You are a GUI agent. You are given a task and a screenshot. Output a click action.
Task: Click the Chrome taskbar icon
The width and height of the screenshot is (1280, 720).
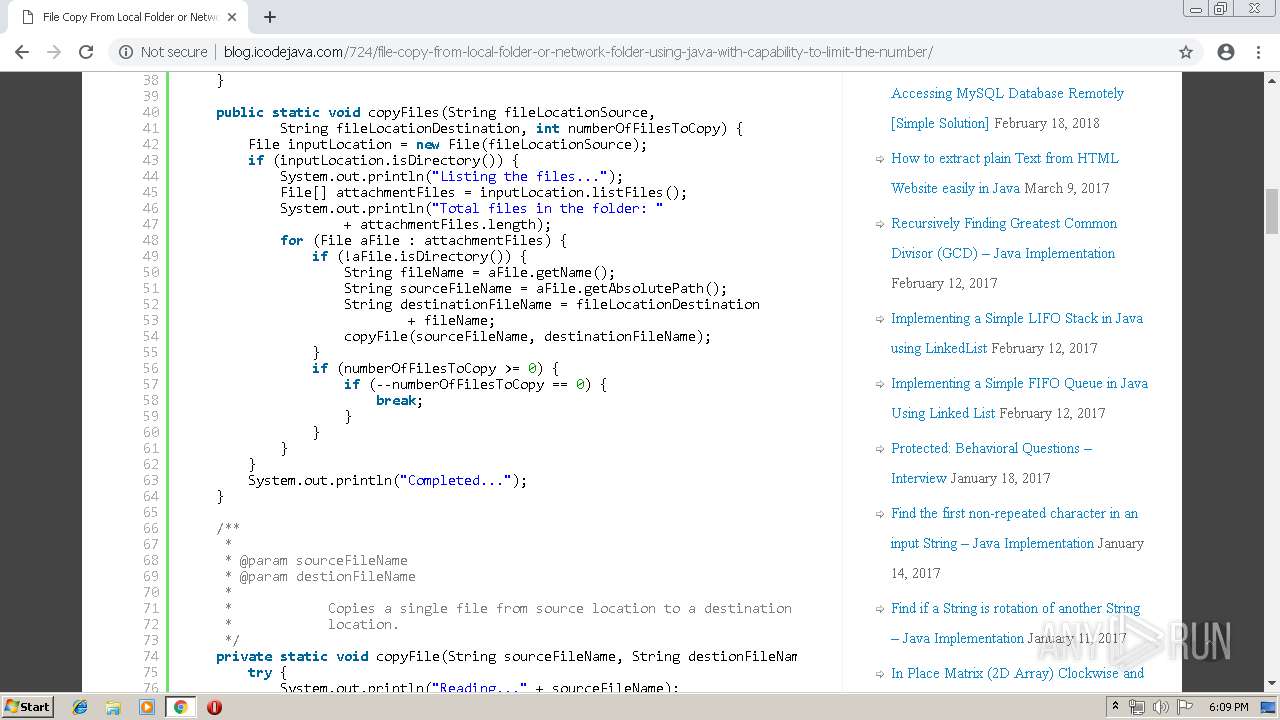click(180, 707)
